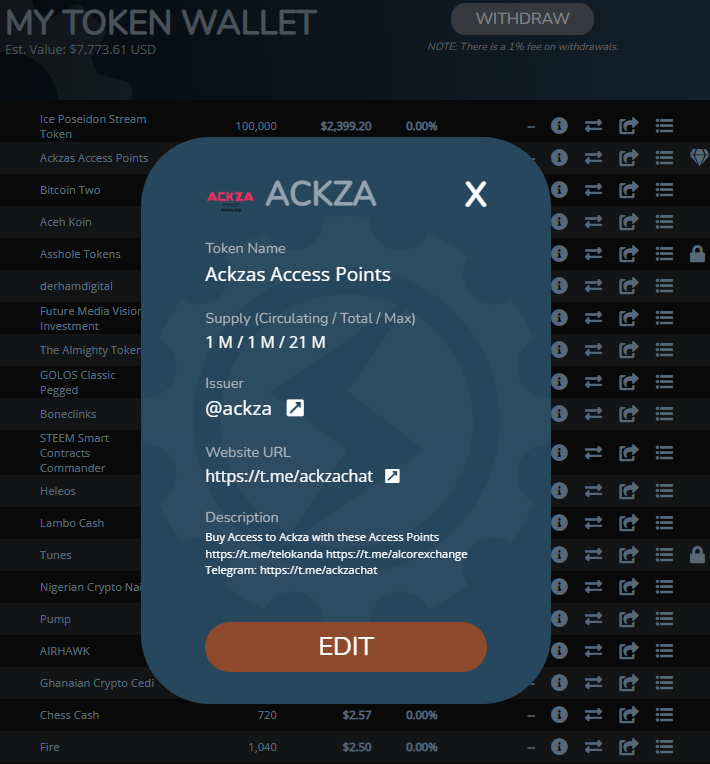Open info icon for Ice Poseidon Stream Token
The width and height of the screenshot is (710, 764).
tap(559, 126)
